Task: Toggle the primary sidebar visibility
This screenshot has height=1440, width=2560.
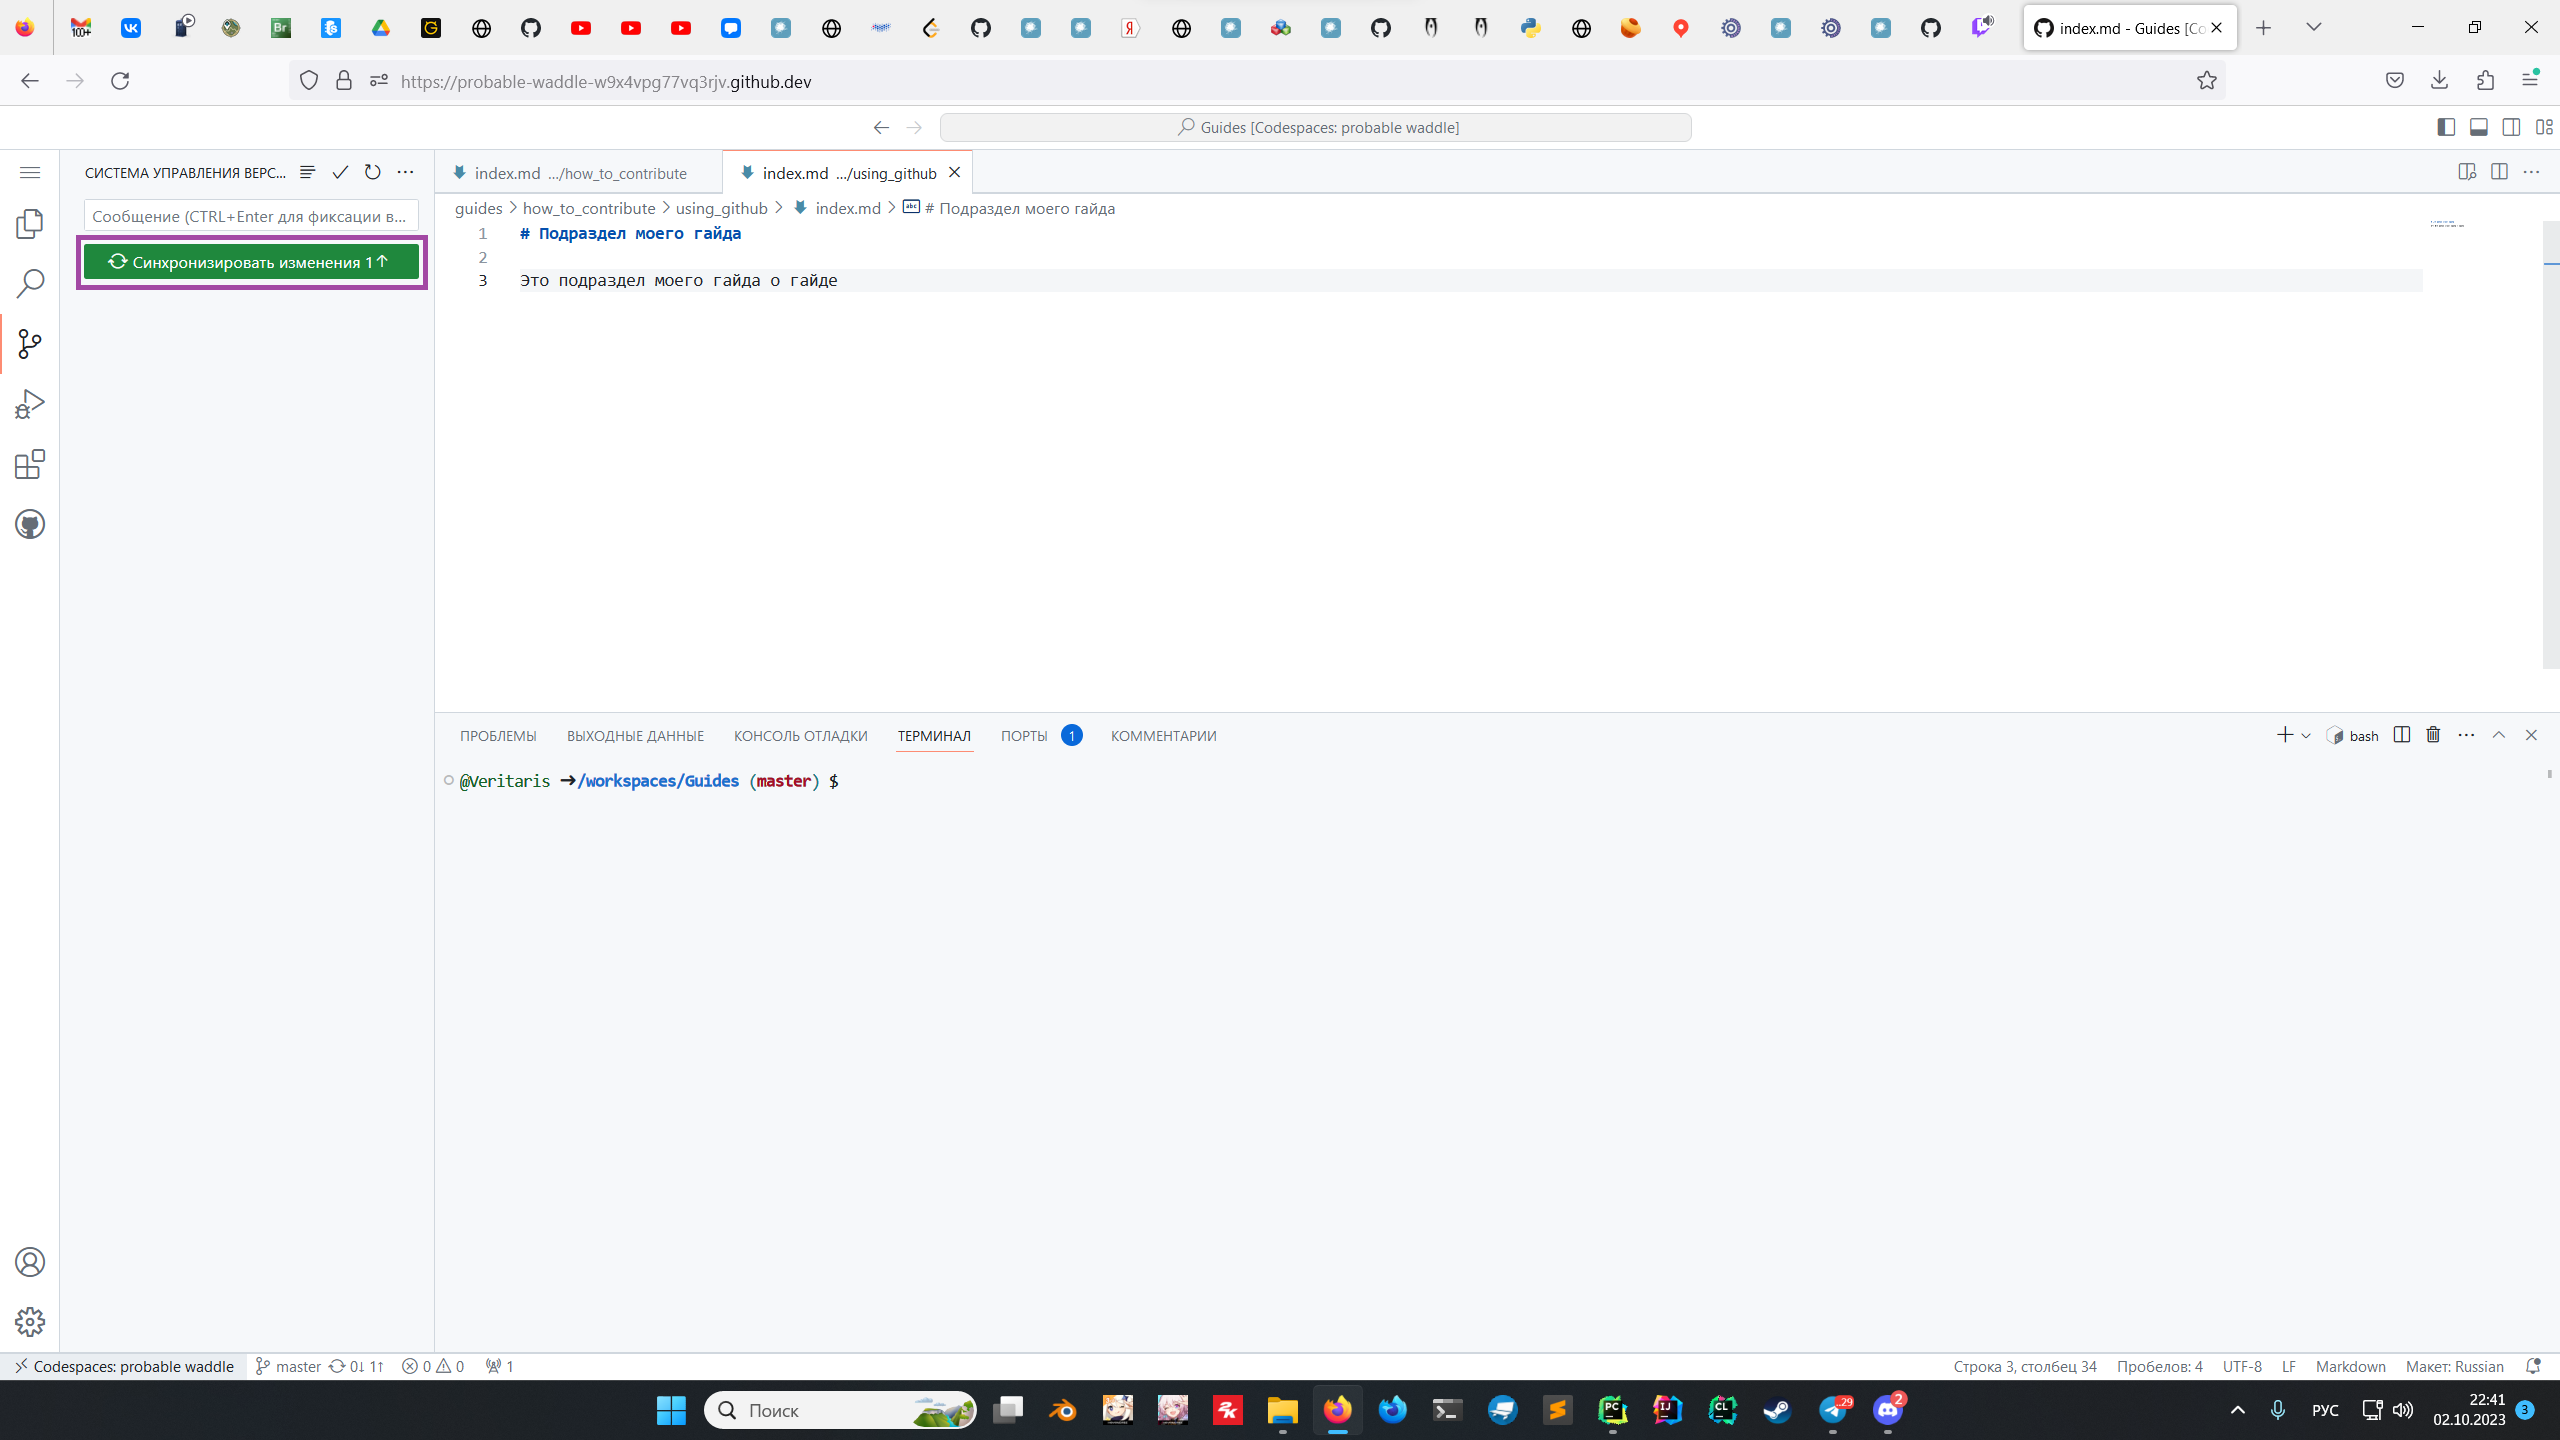Action: pyautogui.click(x=2446, y=127)
